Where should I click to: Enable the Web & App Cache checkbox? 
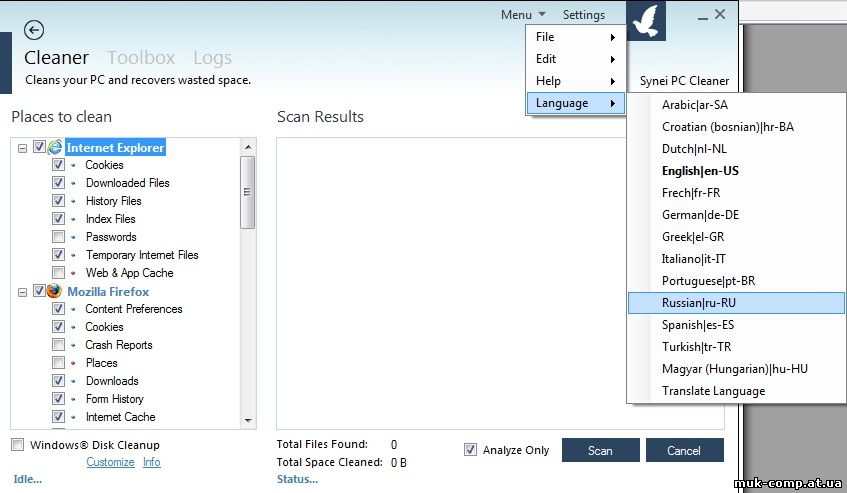(58, 272)
